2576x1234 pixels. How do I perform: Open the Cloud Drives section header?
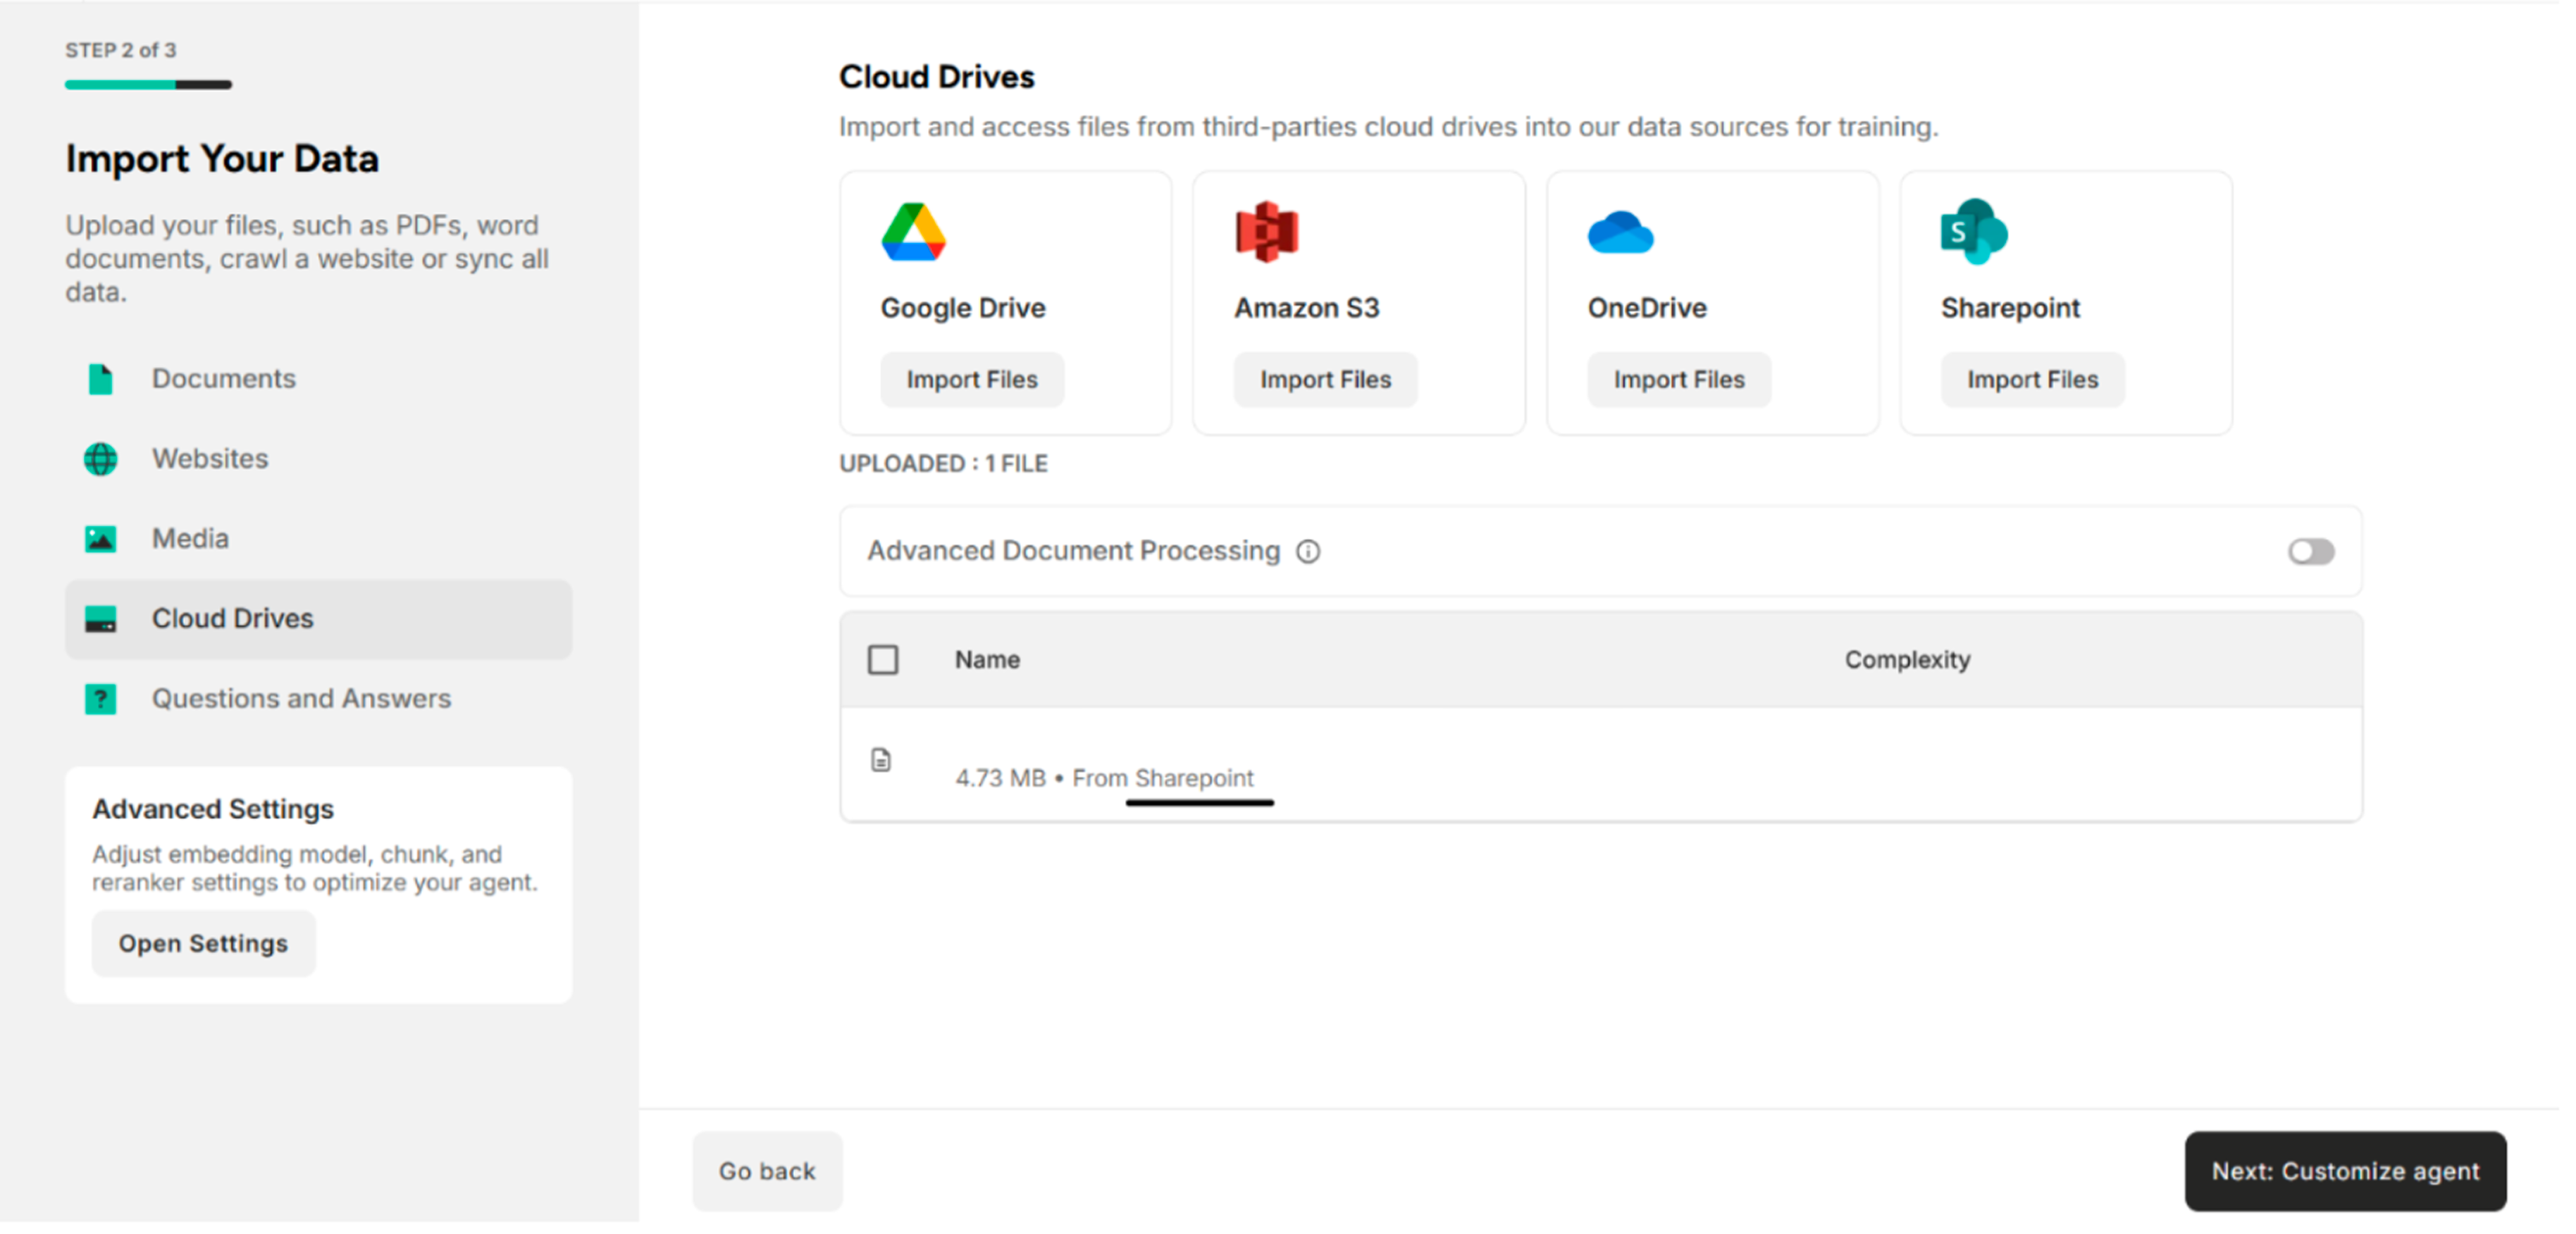tap(937, 75)
